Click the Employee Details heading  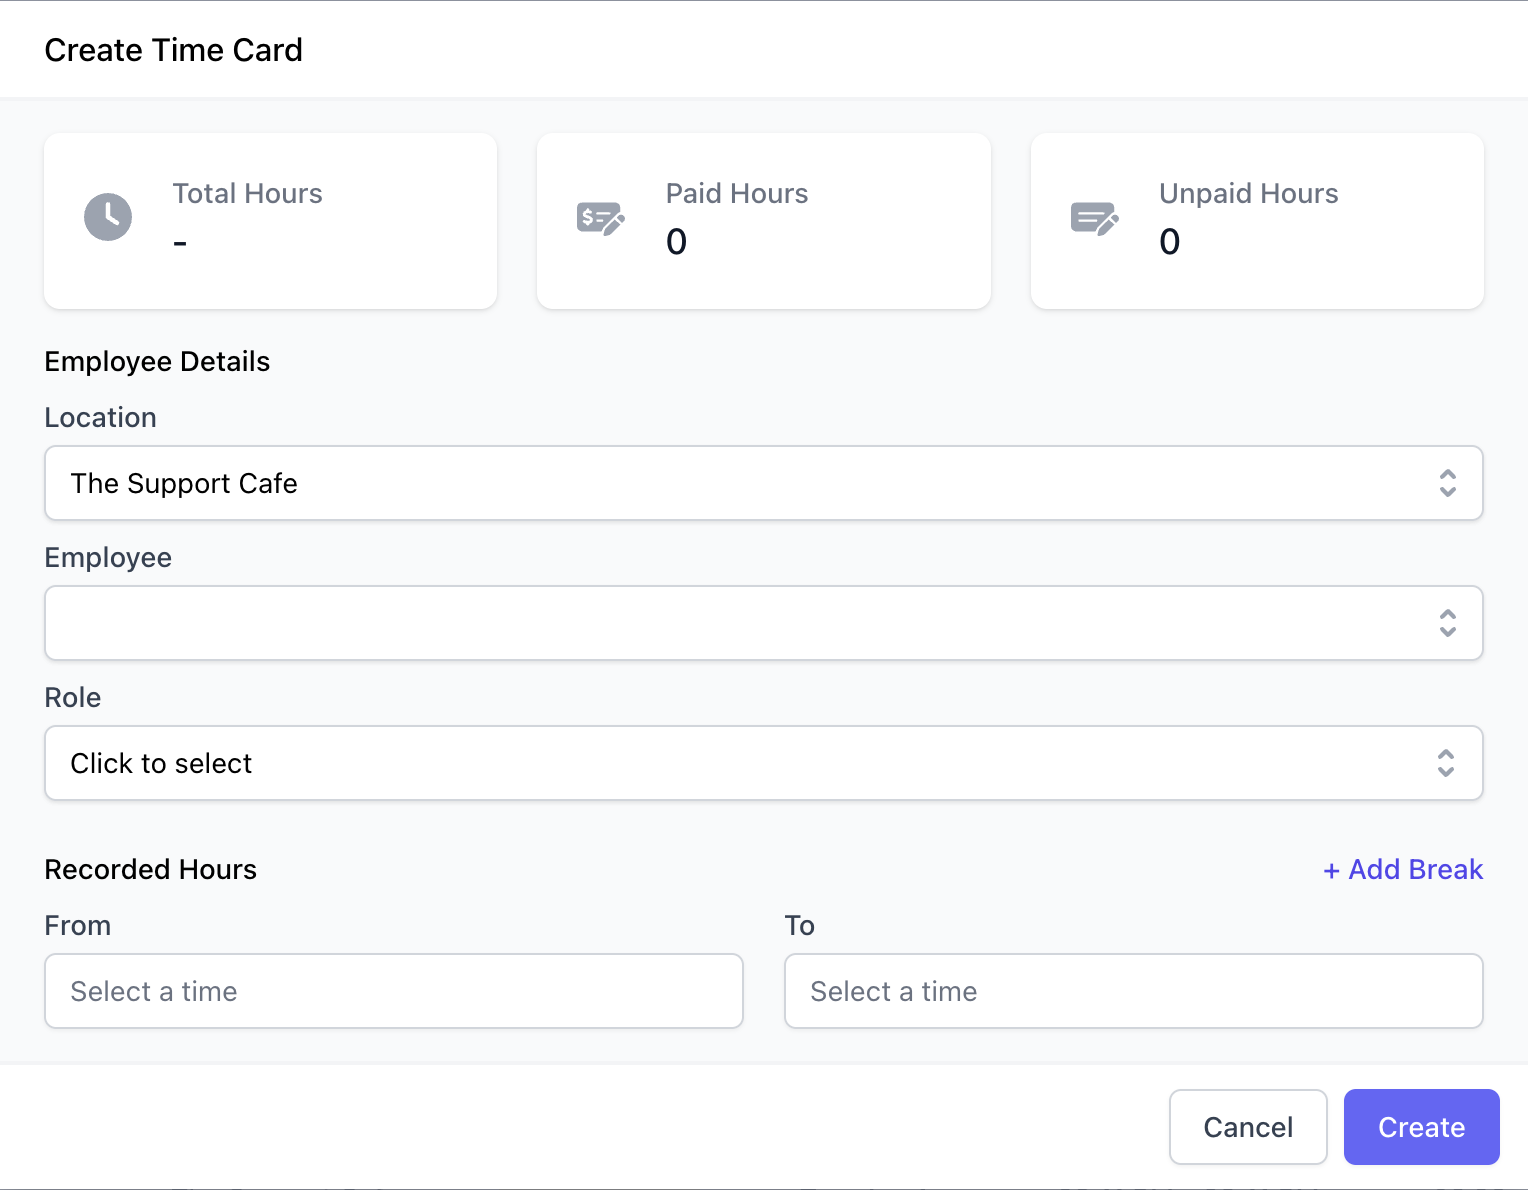(x=157, y=361)
